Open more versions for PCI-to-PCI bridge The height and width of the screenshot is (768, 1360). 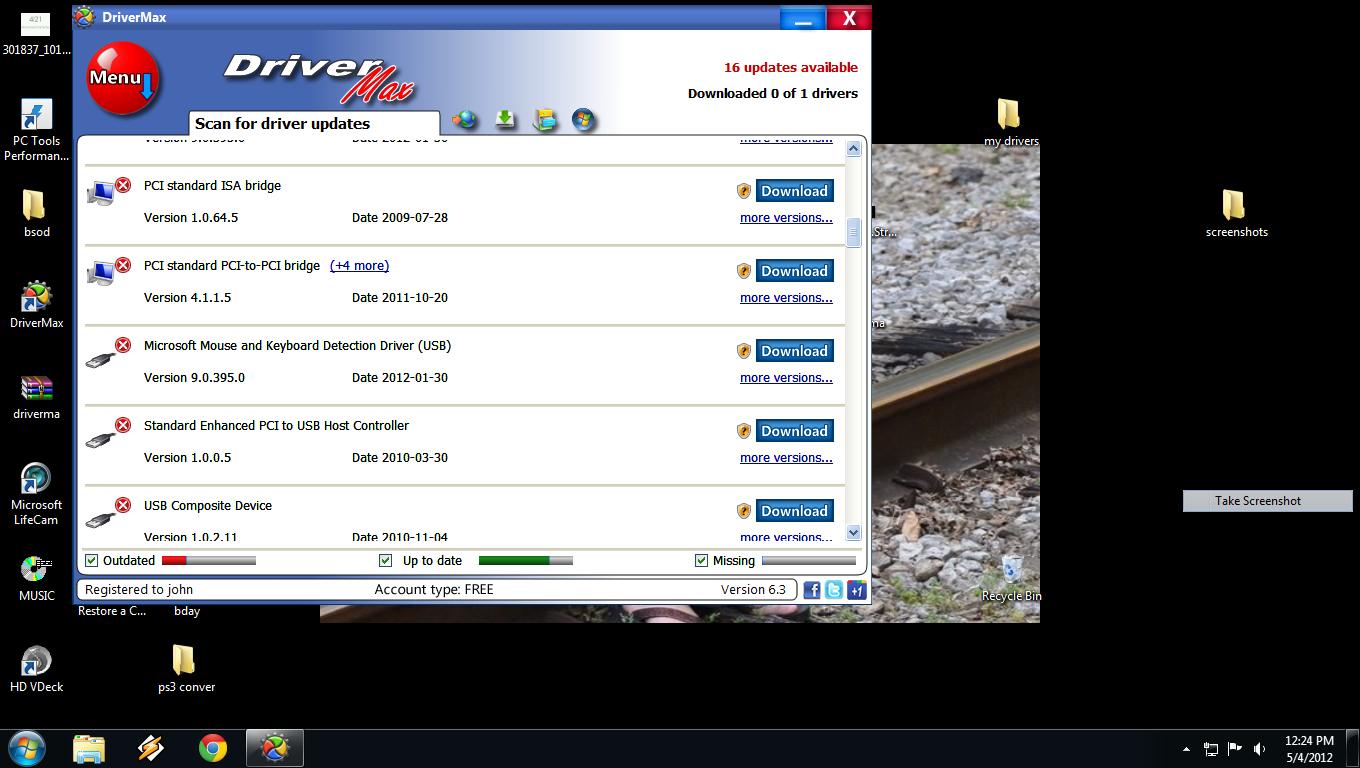[786, 298]
